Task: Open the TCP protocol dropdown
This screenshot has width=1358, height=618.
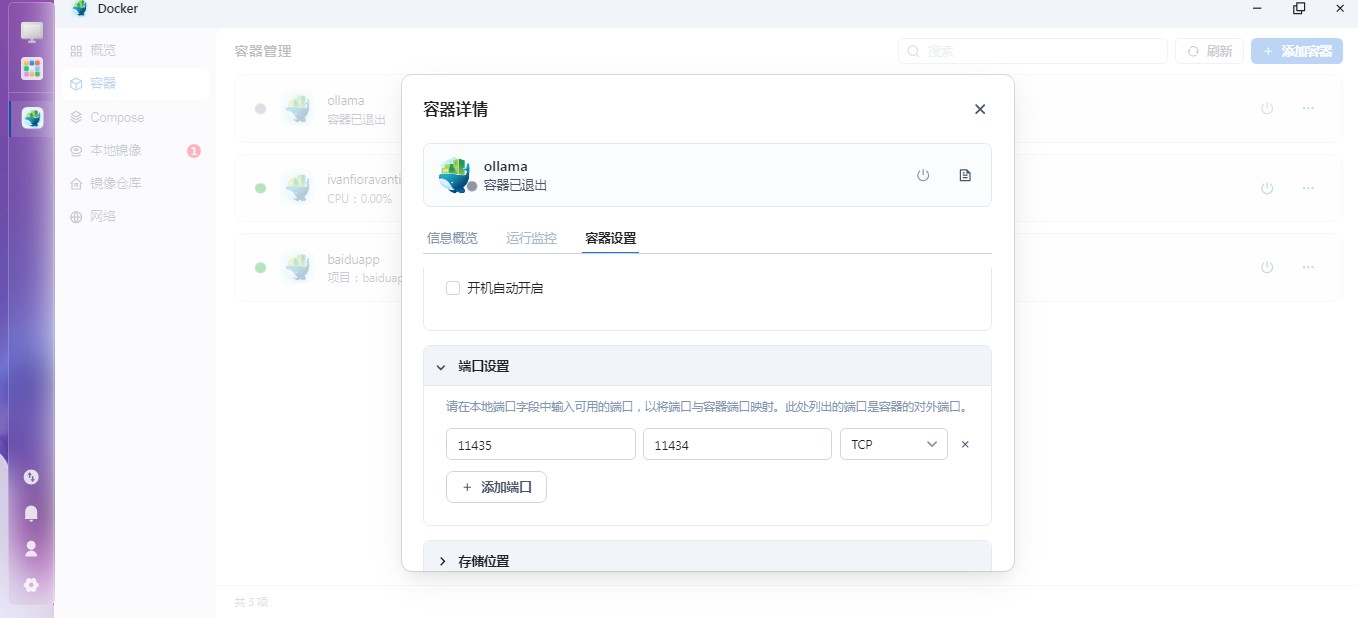Action: point(894,444)
